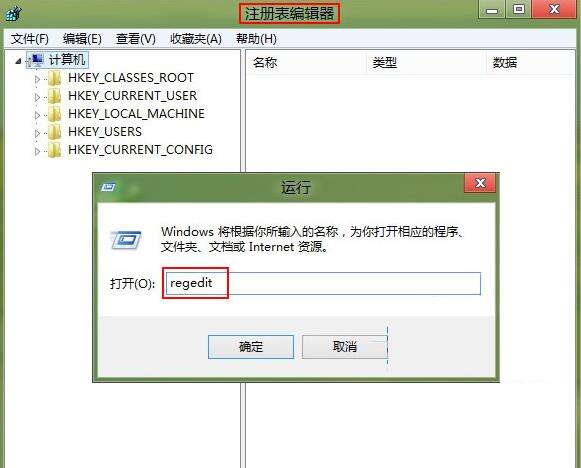
Task: Click the HKEY_LOCAL_MACHINE folder icon
Action: (x=54, y=114)
